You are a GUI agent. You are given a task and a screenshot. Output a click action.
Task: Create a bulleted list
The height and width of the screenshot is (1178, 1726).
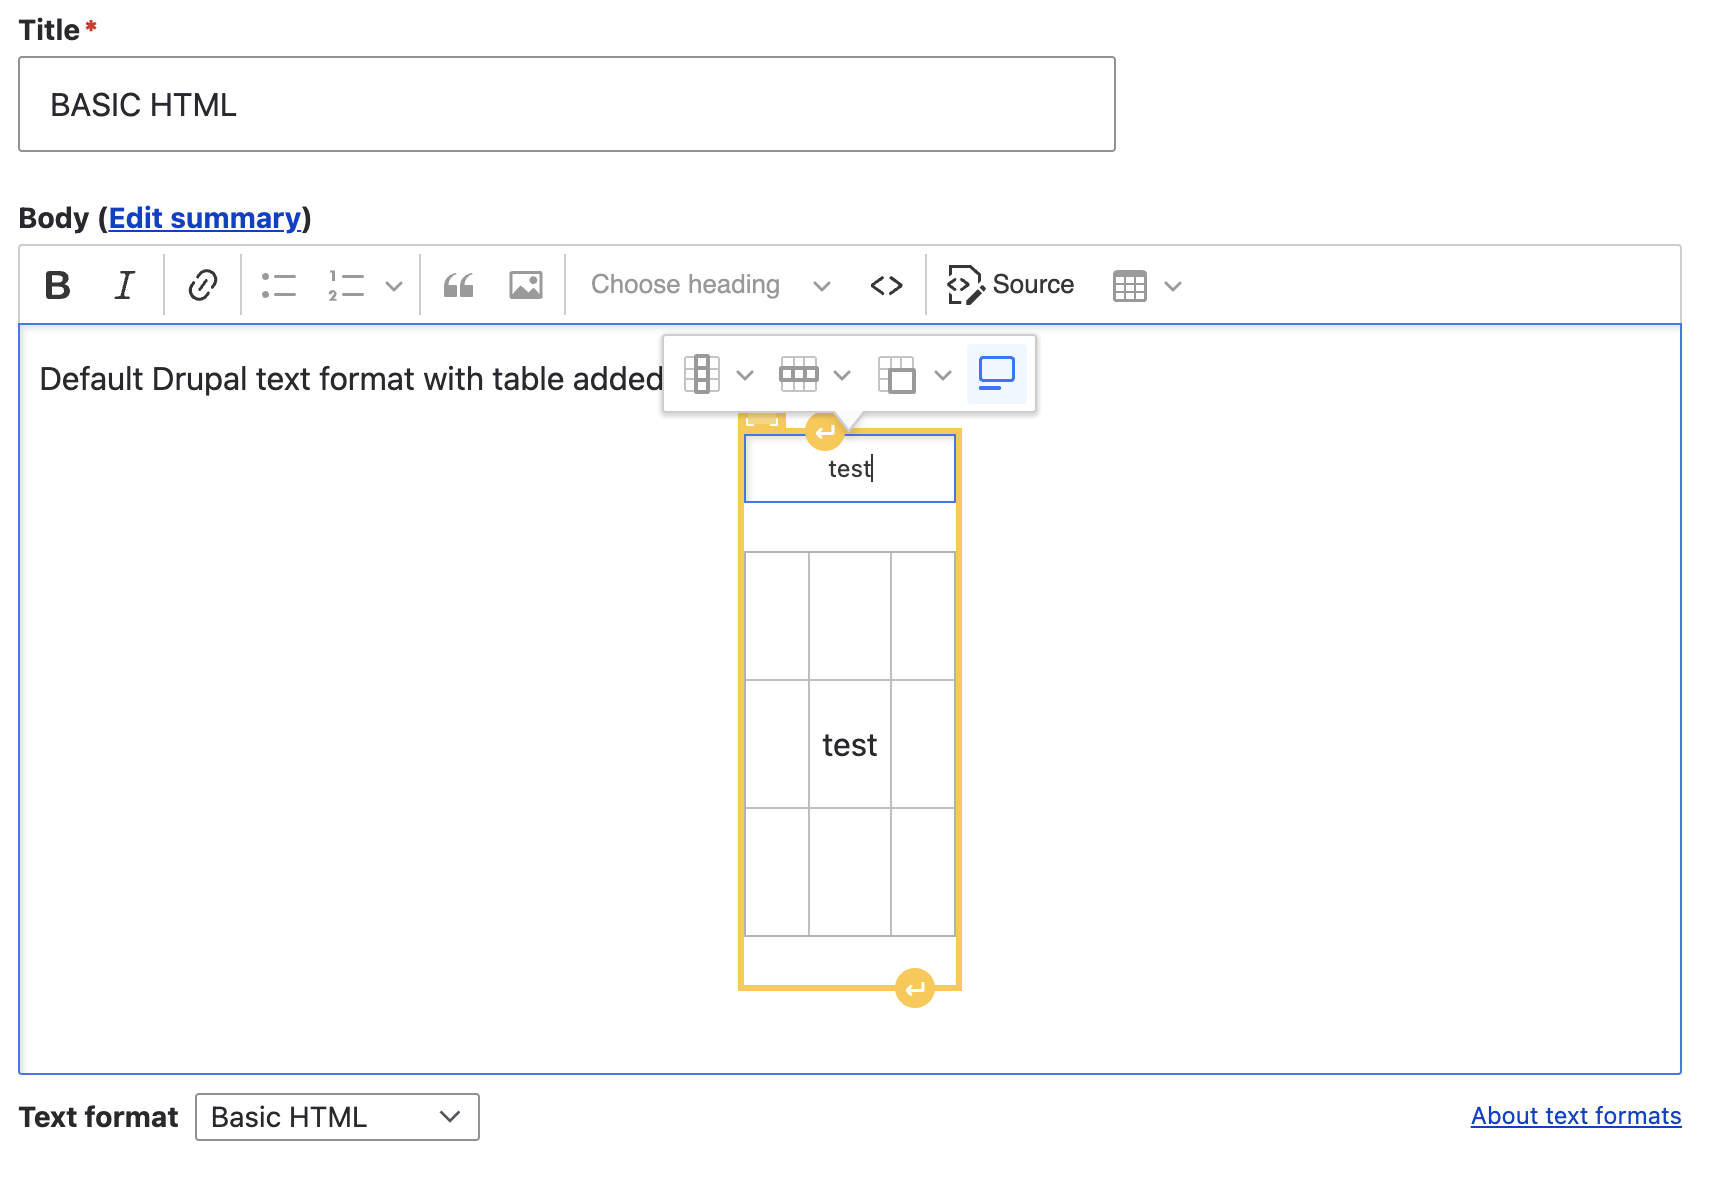pyautogui.click(x=279, y=285)
